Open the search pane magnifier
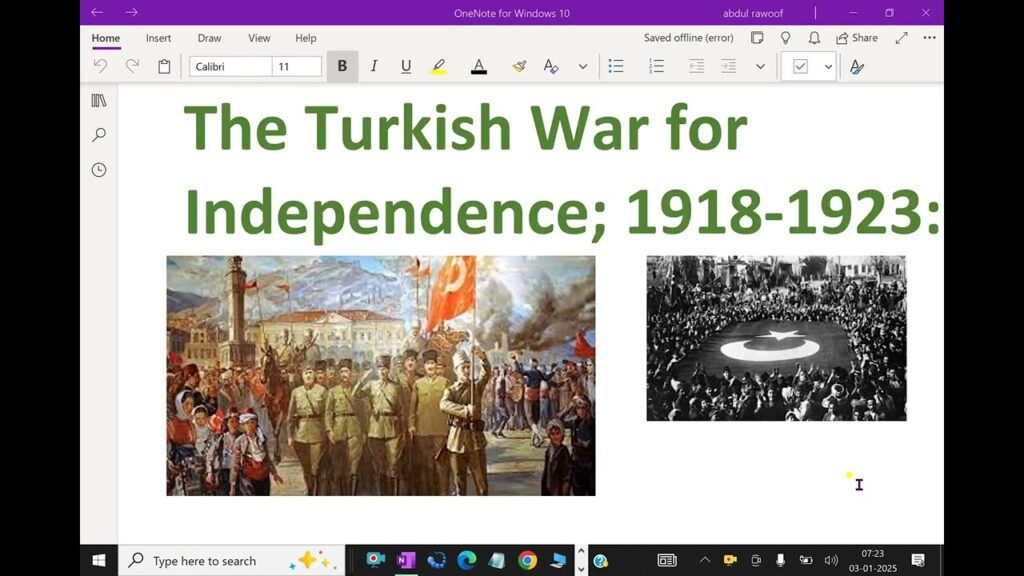This screenshot has height=576, width=1024. (x=99, y=135)
